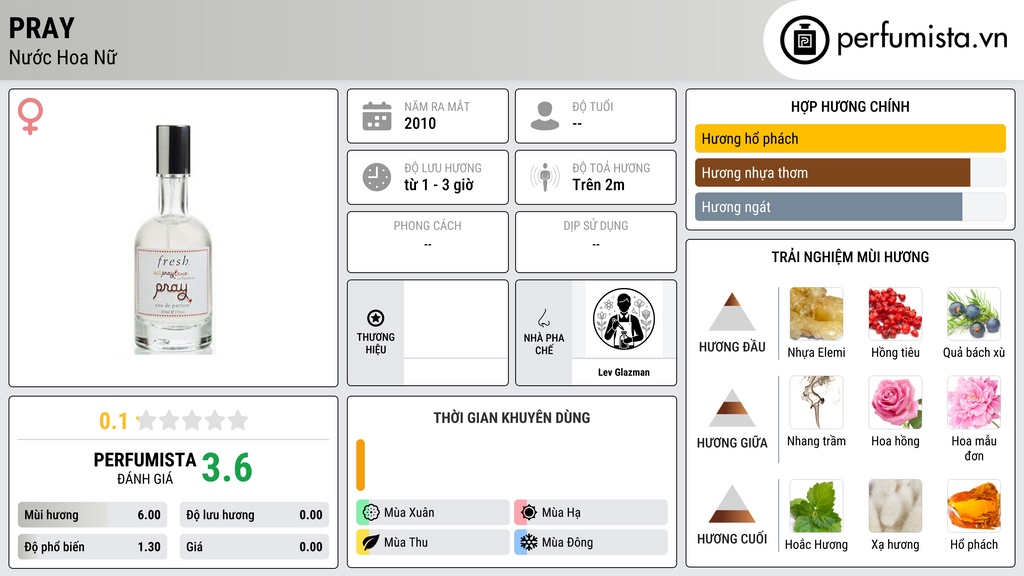Image resolution: width=1024 pixels, height=576 pixels.
Task: Click the Trải nghiệm mùi hương heading
Action: (x=850, y=257)
